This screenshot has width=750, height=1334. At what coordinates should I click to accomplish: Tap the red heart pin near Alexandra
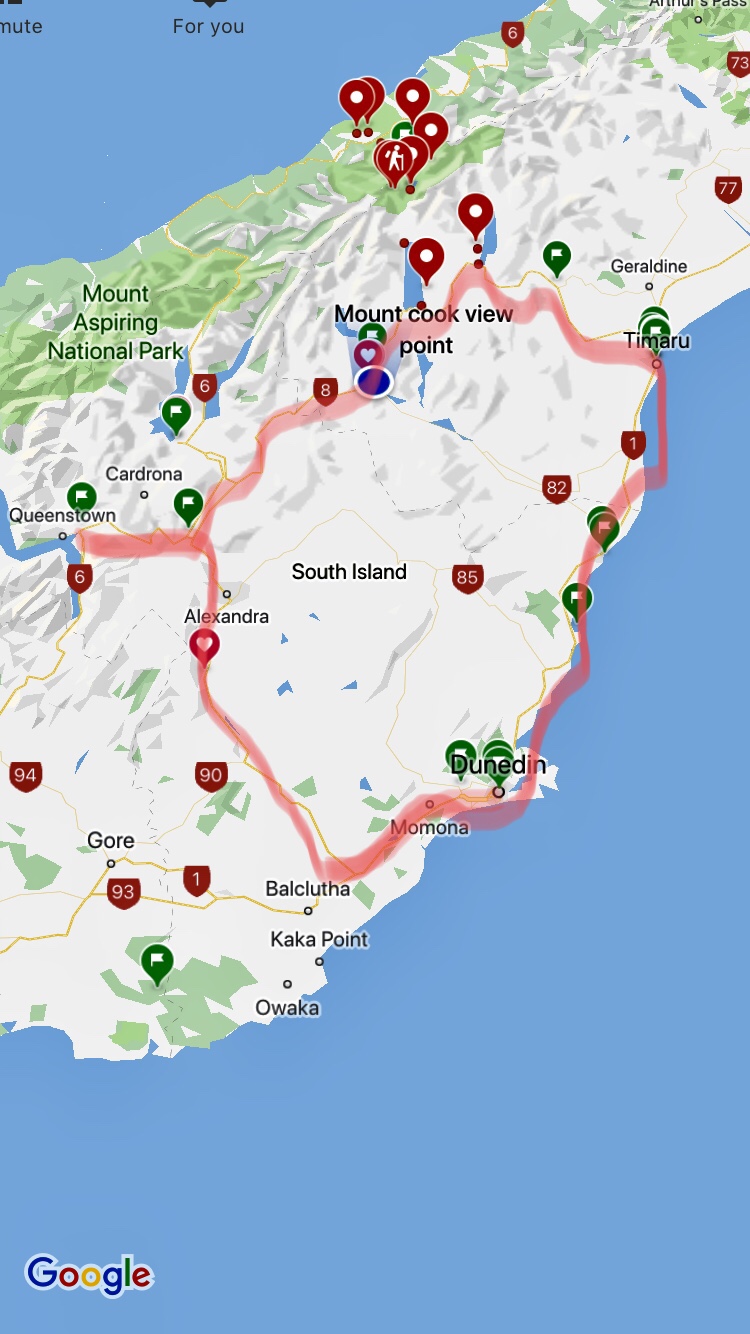(204, 647)
